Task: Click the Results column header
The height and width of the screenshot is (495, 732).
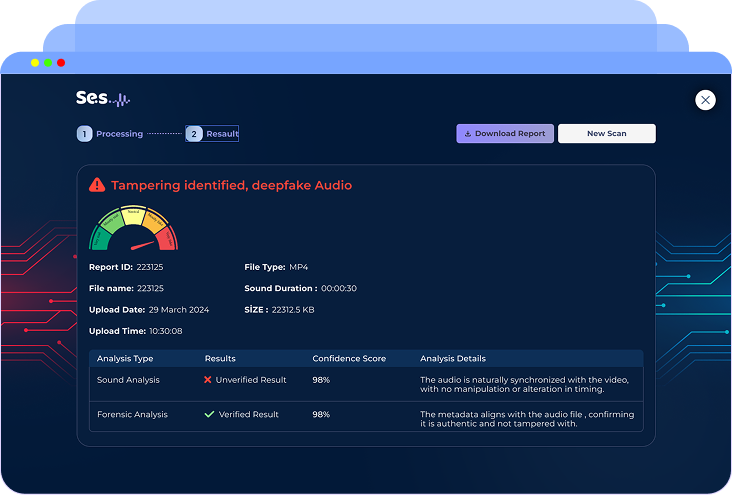Action: pos(220,359)
